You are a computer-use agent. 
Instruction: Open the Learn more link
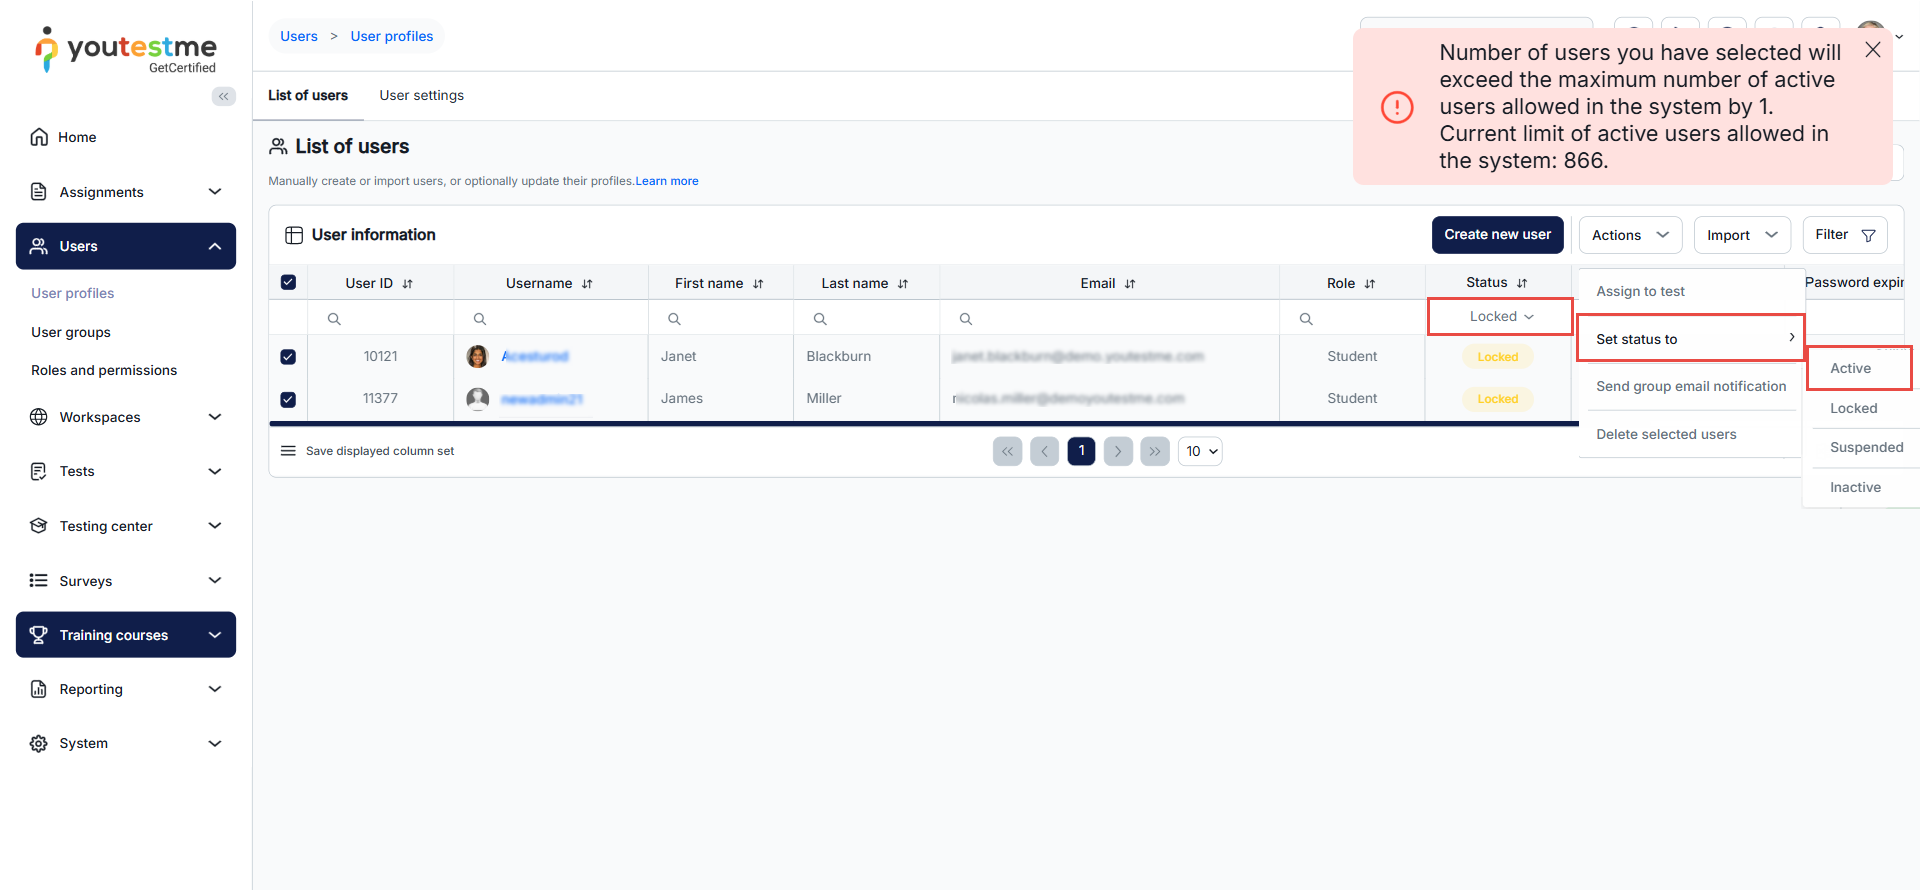(667, 181)
